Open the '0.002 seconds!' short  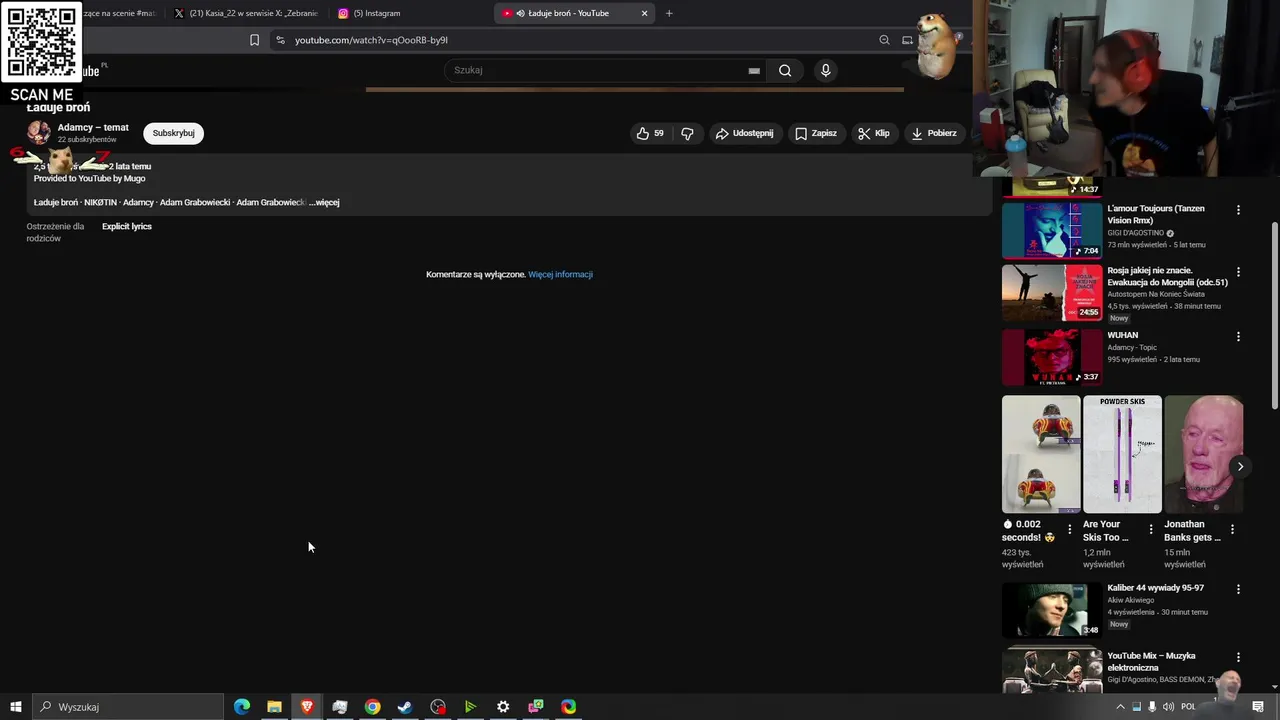click(1041, 454)
